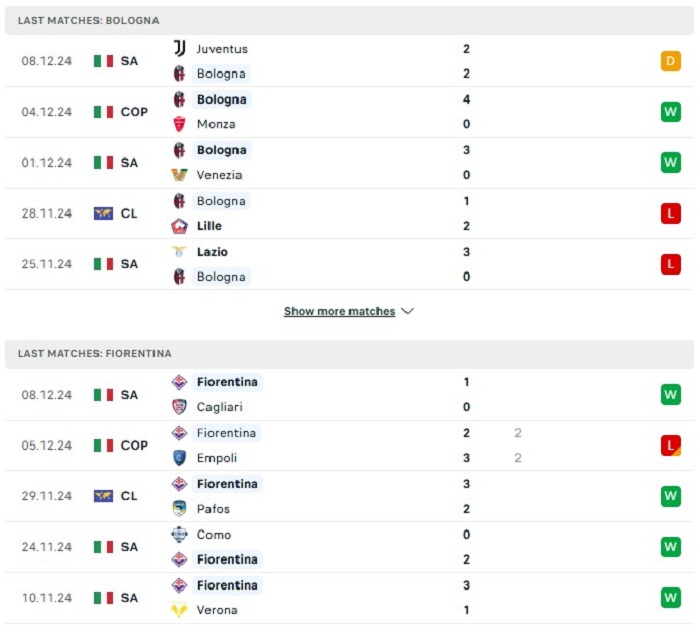Click the Empoli club crest
This screenshot has width=700, height=632.
[x=179, y=457]
